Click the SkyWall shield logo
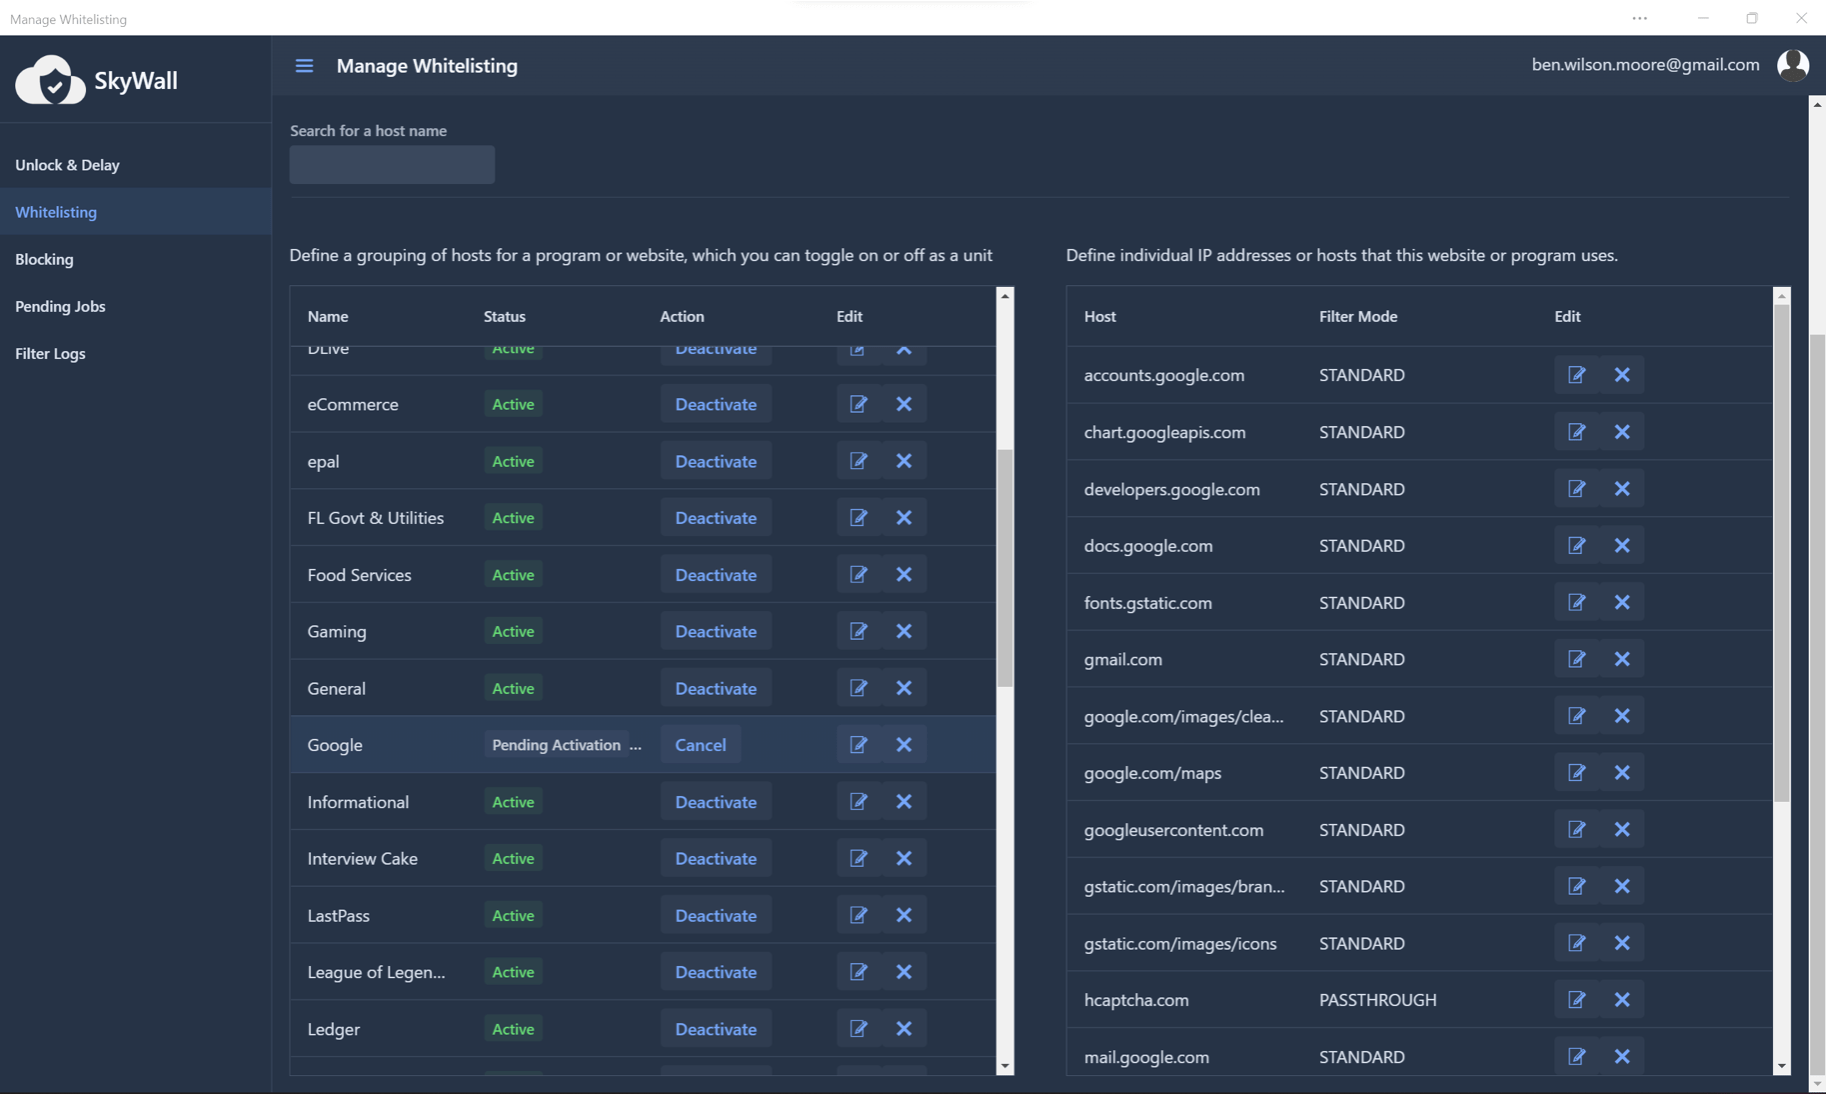 [50, 80]
